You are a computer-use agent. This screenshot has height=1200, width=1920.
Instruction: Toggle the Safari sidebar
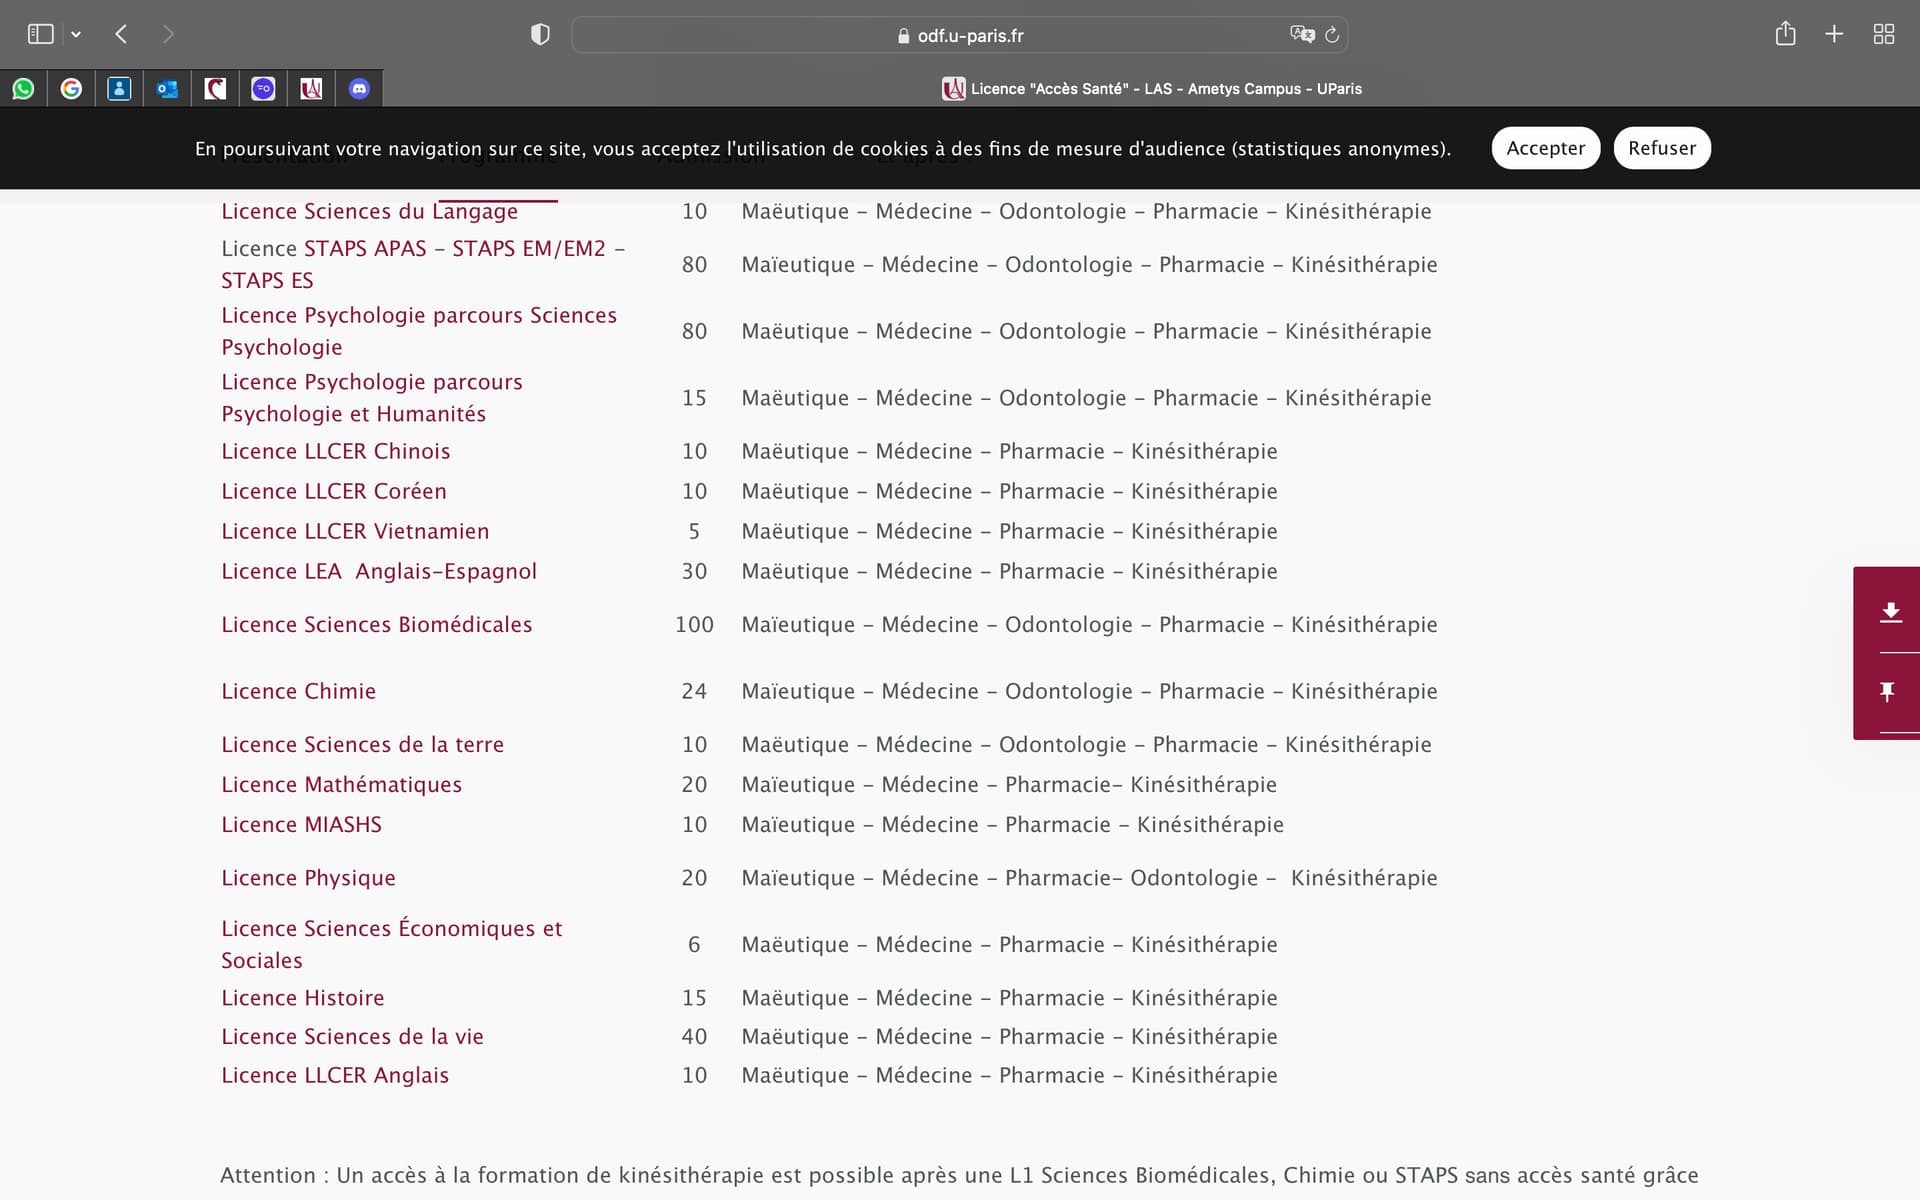point(40,34)
